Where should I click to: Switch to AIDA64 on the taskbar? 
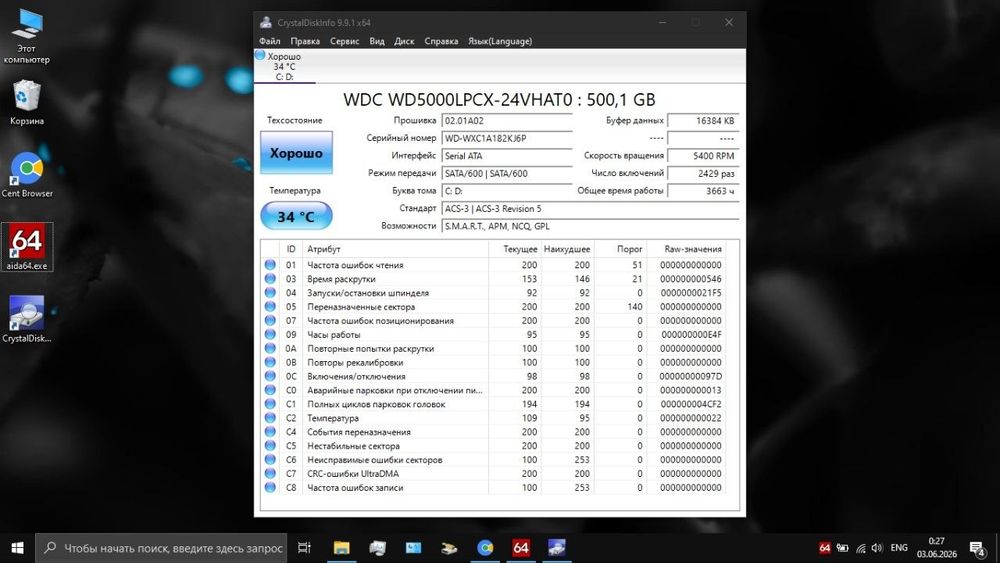click(521, 548)
